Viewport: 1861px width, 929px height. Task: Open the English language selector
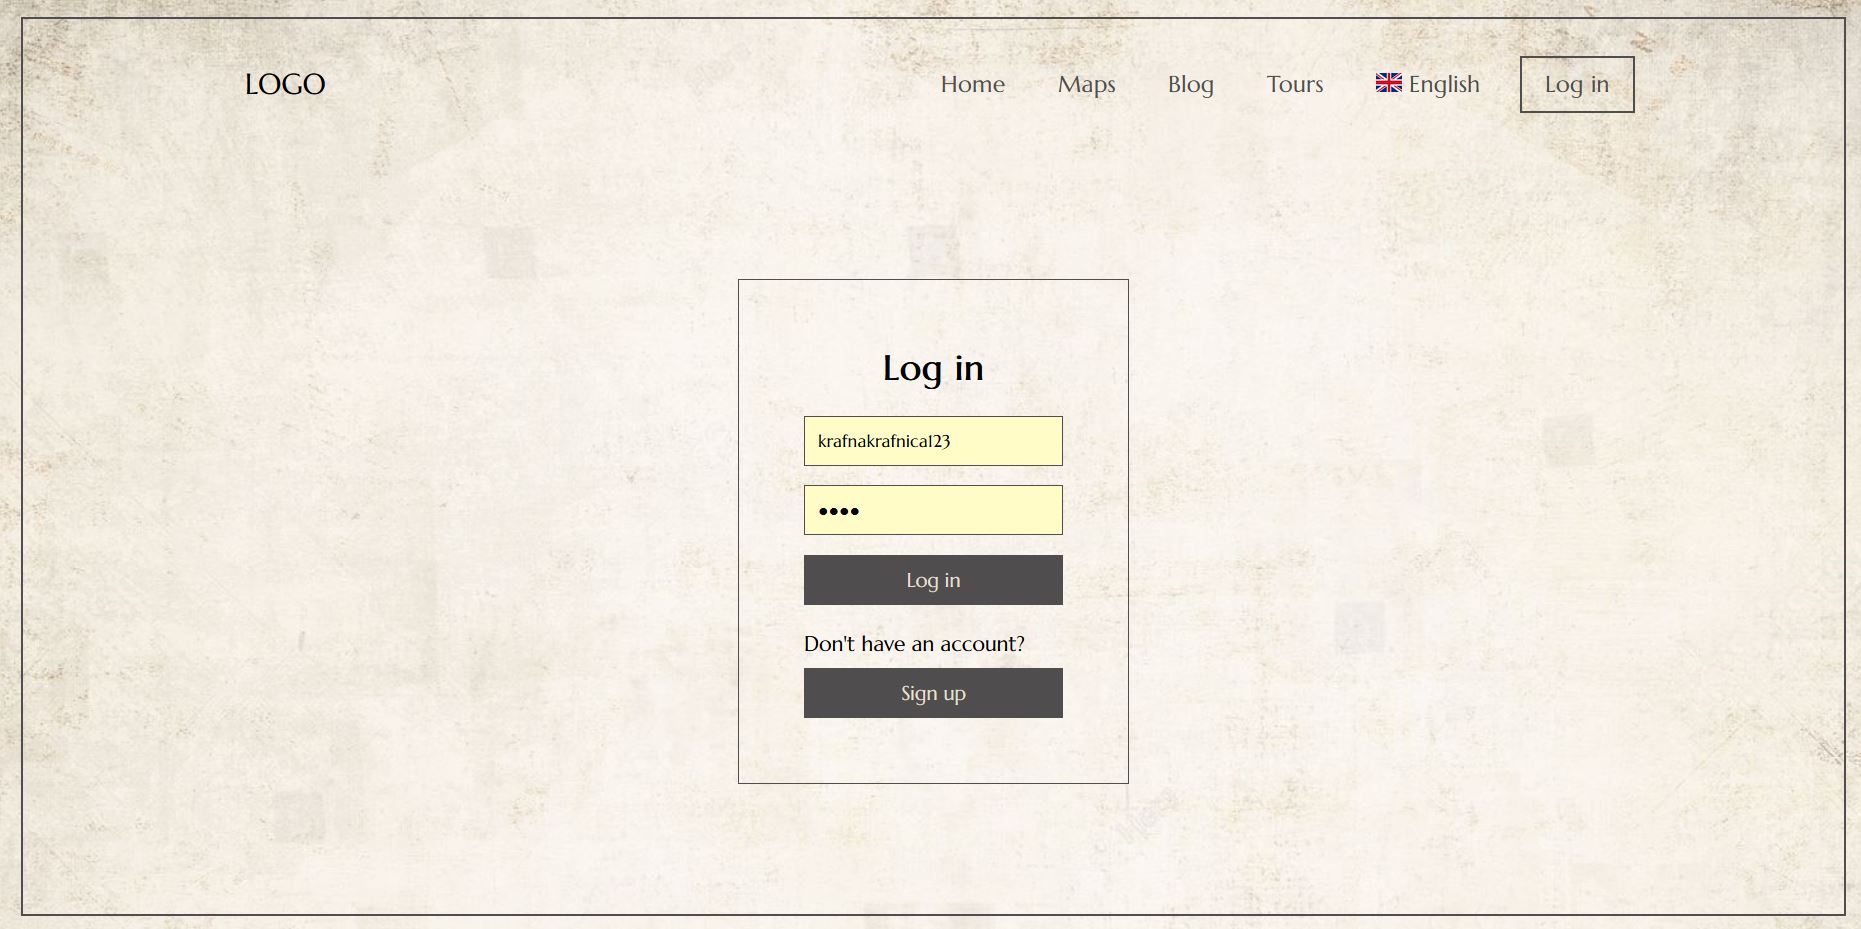[x=1443, y=84]
